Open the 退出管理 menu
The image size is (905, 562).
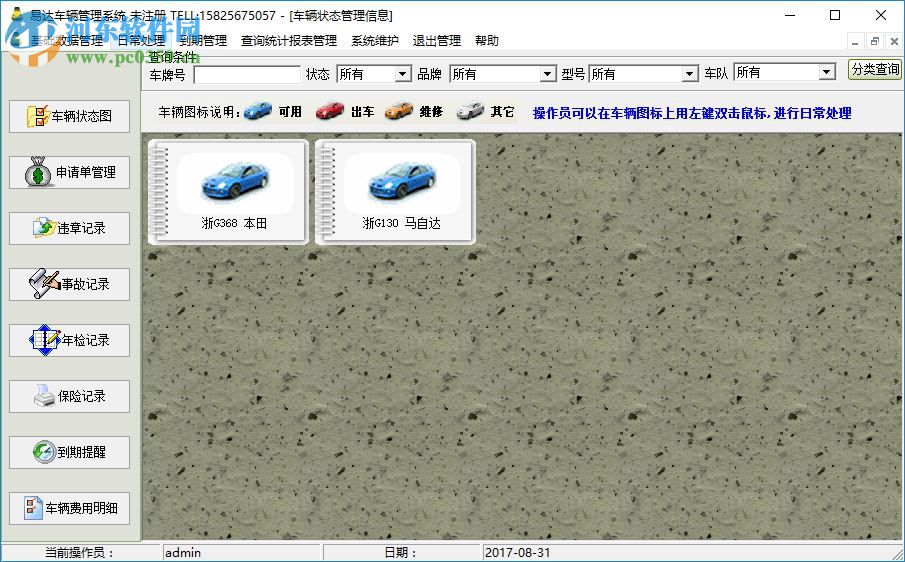(x=436, y=40)
